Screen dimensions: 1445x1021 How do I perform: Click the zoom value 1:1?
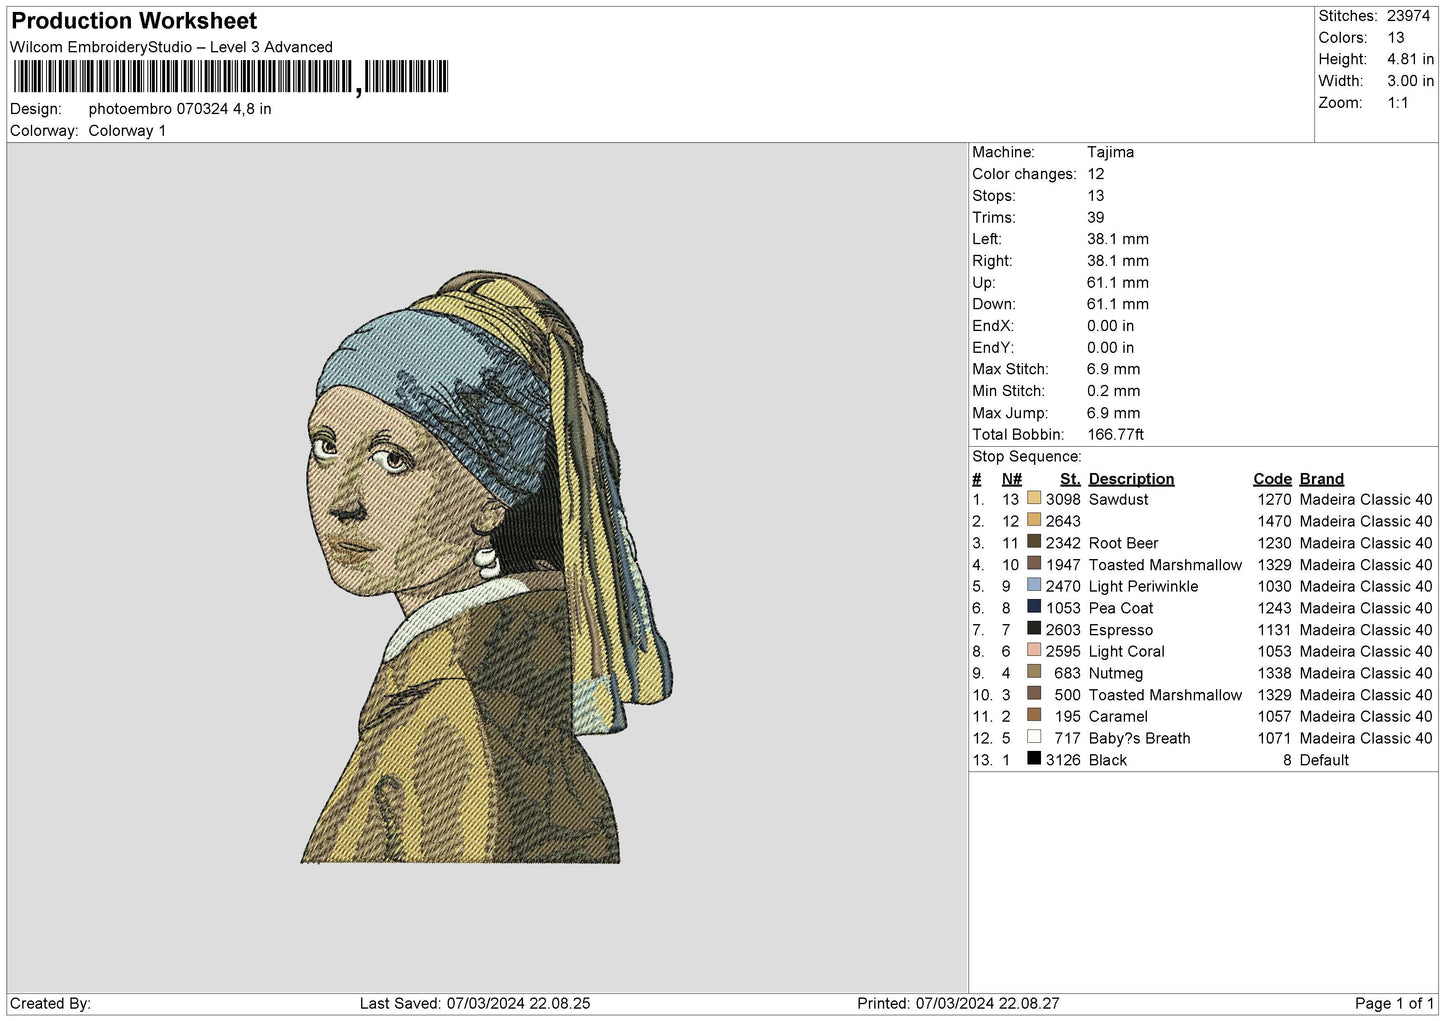(1398, 103)
